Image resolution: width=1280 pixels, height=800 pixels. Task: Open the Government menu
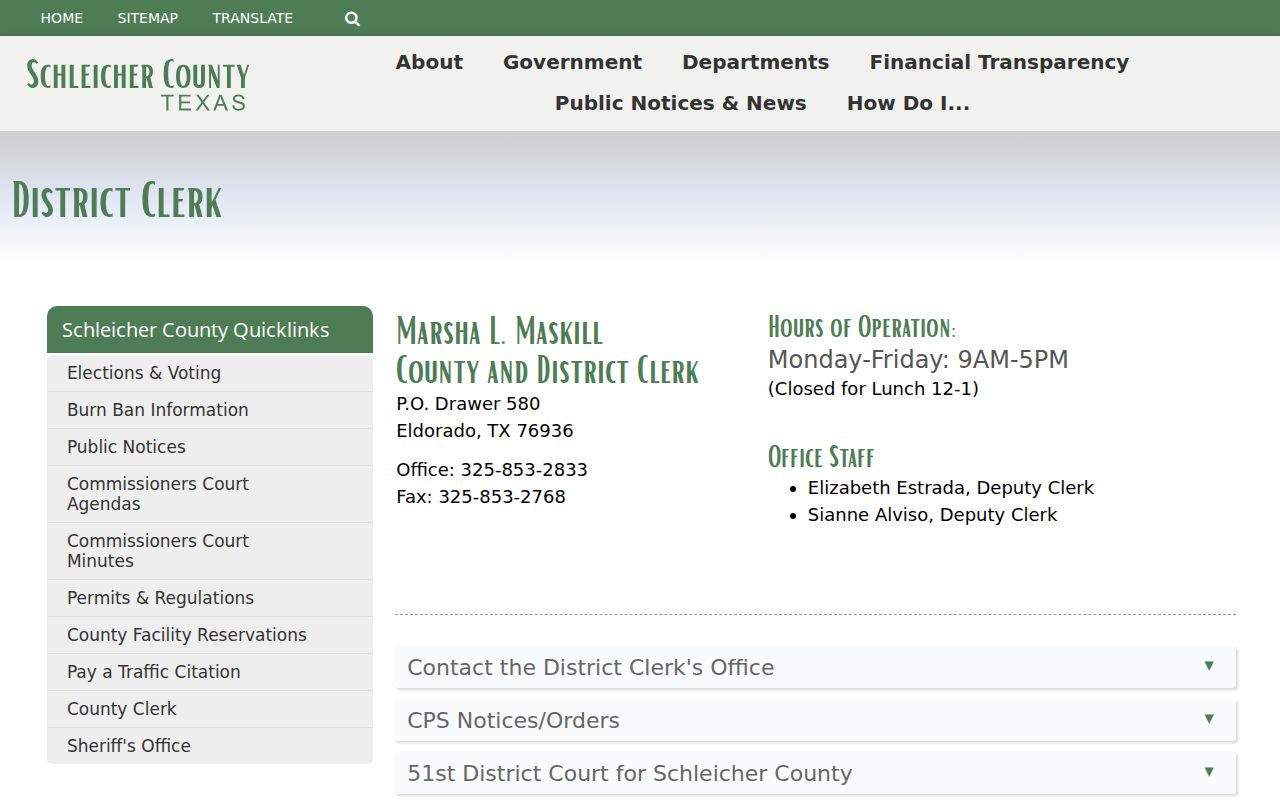coord(572,62)
